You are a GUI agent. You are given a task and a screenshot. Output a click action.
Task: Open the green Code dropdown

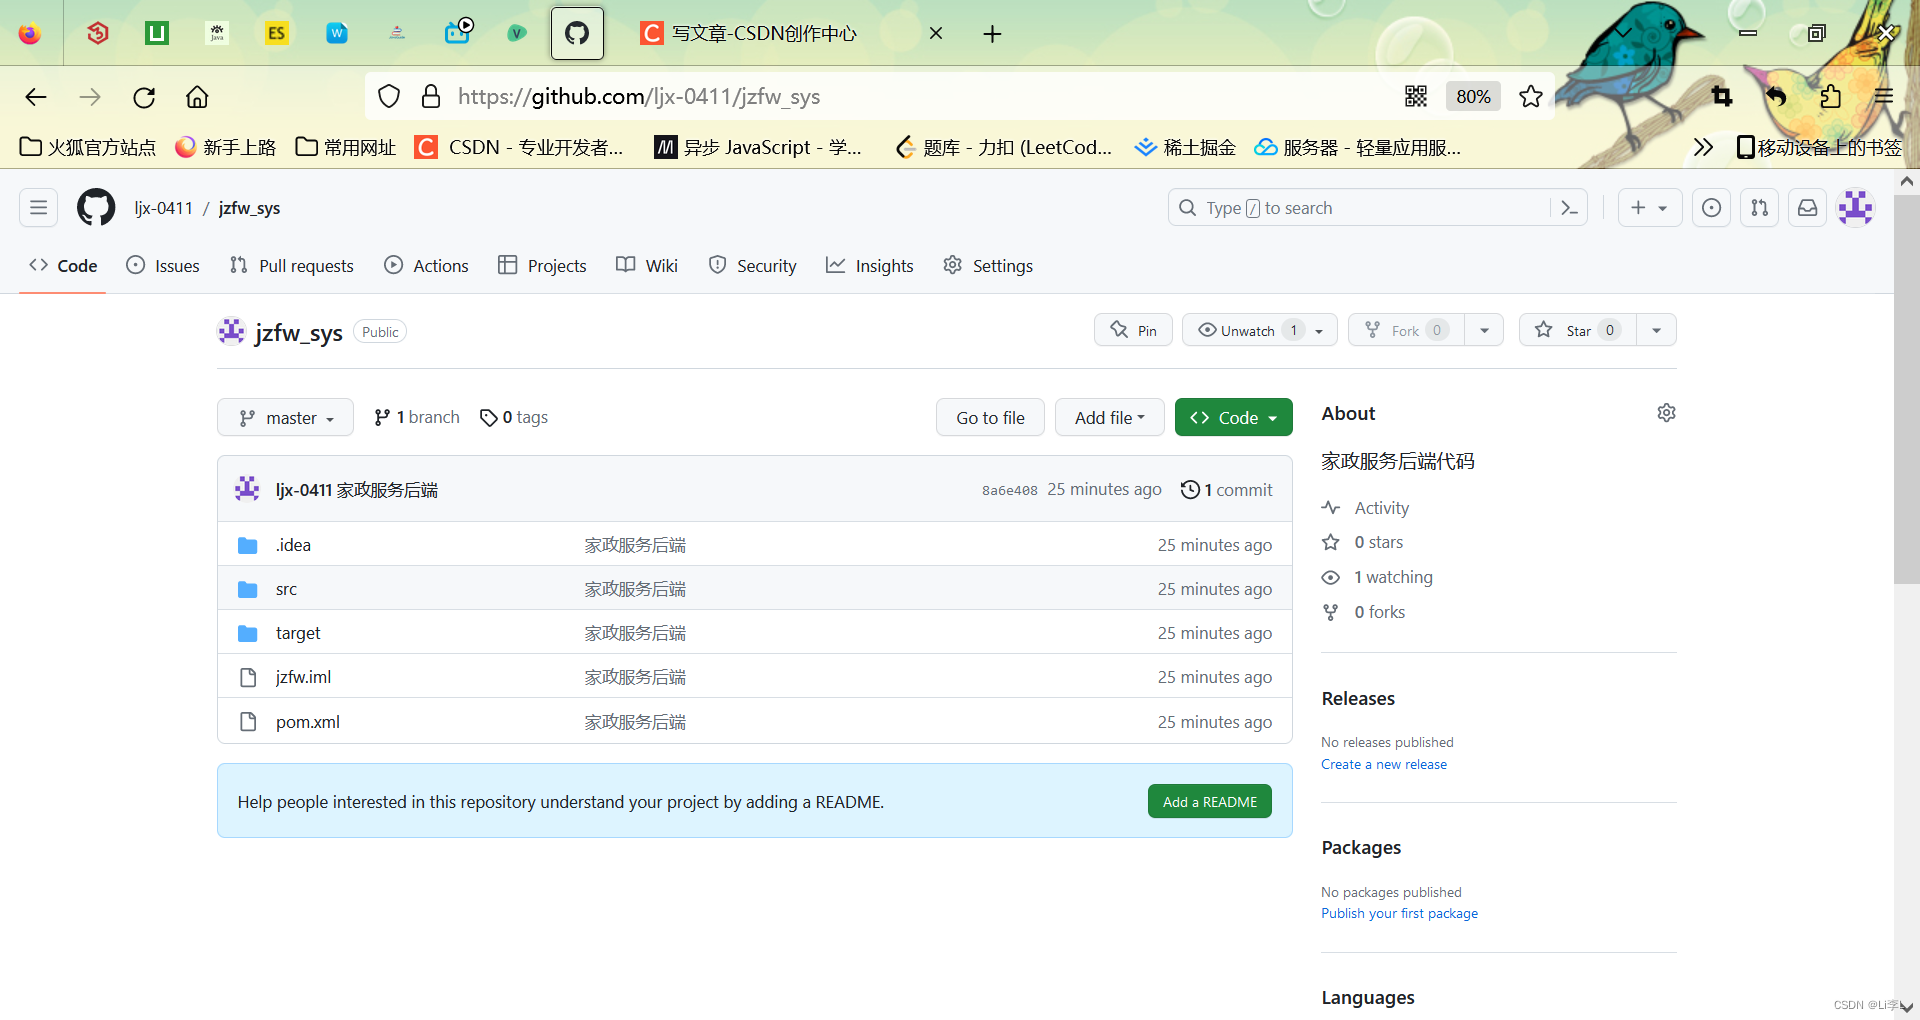point(1233,417)
